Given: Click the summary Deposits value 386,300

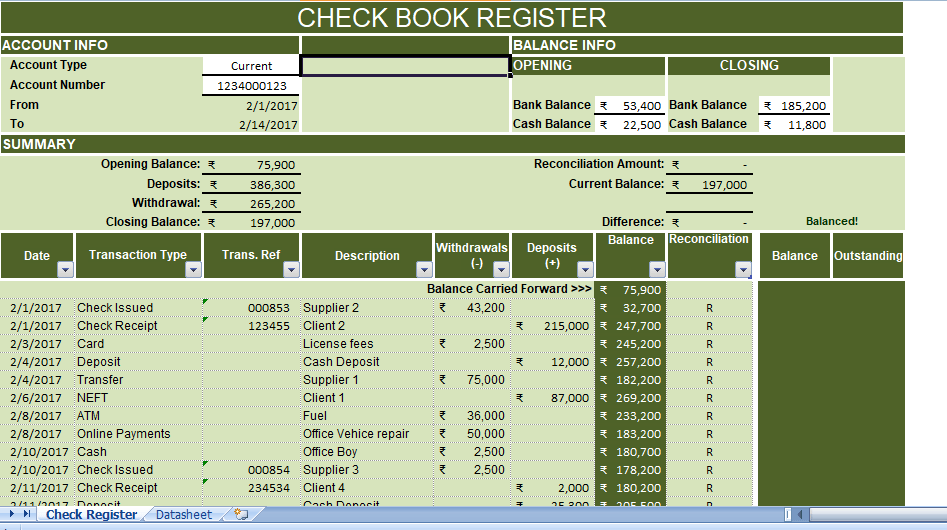Looking at the screenshot, I should tap(251, 185).
